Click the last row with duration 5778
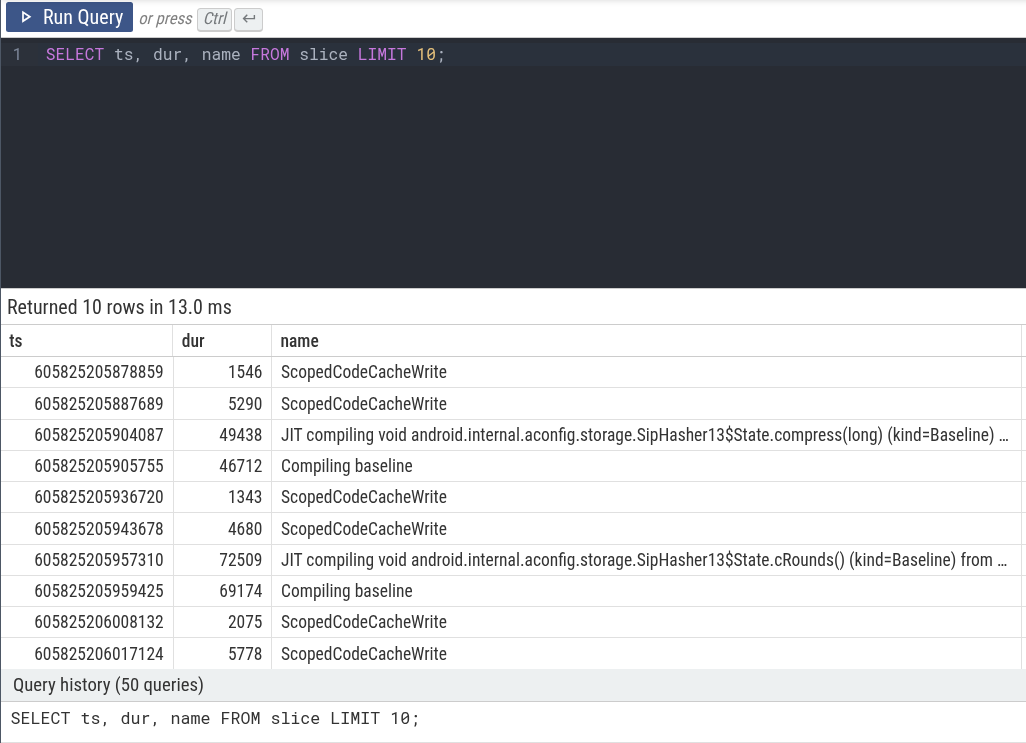 click(244, 654)
